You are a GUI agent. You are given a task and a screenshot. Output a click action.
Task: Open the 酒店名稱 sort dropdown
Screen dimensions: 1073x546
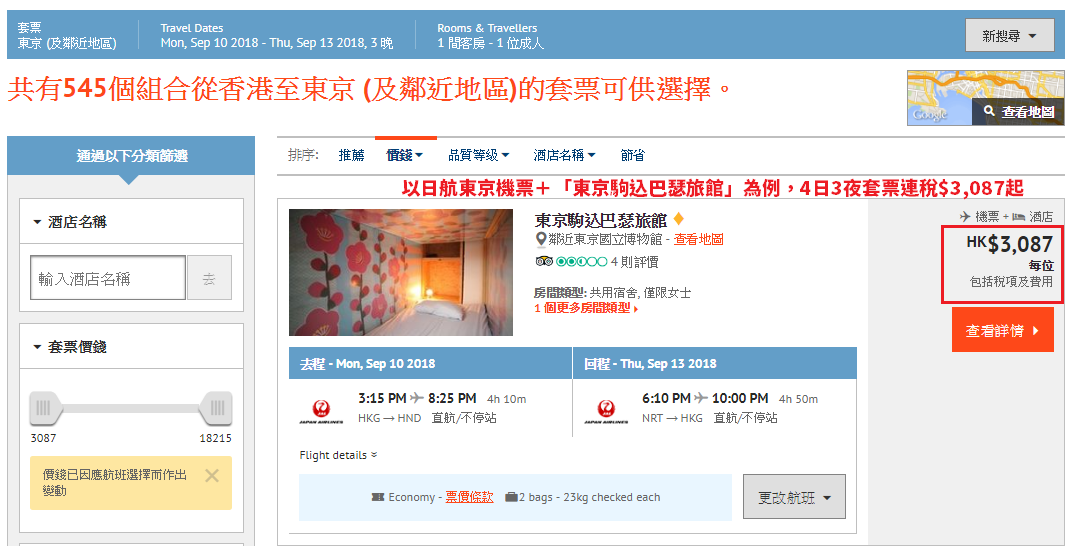565,155
